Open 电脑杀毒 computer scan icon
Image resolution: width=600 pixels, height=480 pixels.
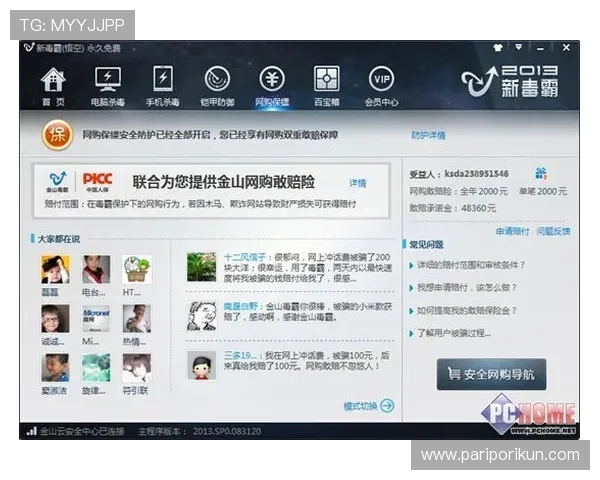108,79
